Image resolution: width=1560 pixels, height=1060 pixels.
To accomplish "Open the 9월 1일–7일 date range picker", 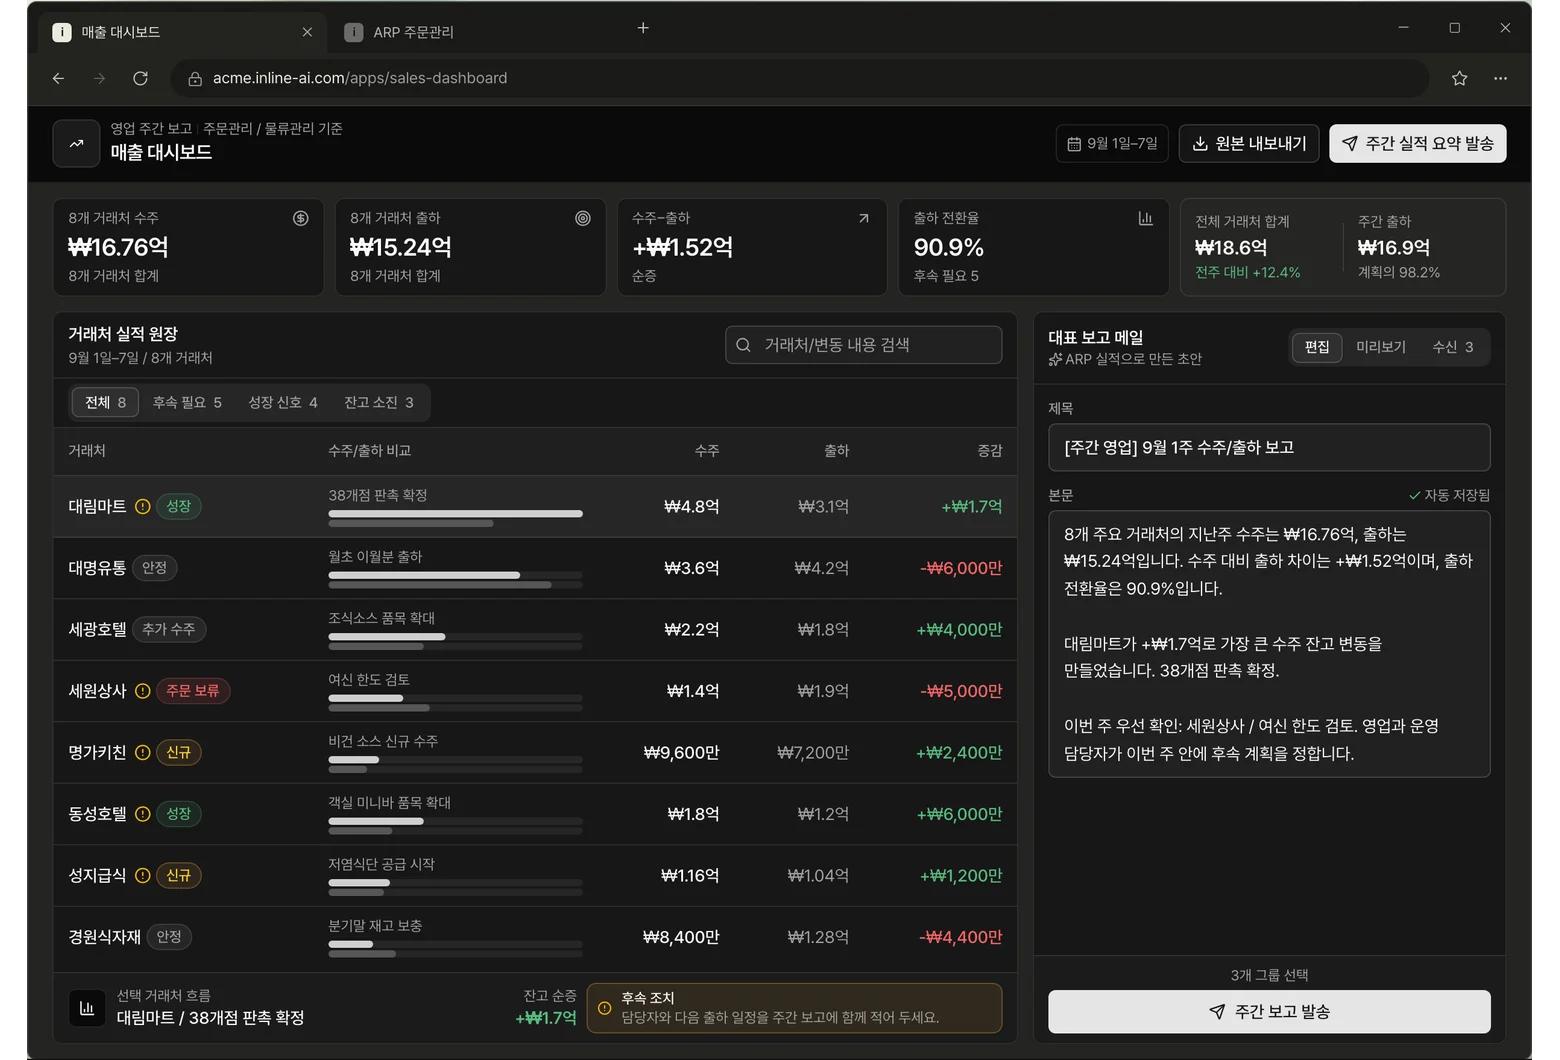I will [x=1112, y=144].
